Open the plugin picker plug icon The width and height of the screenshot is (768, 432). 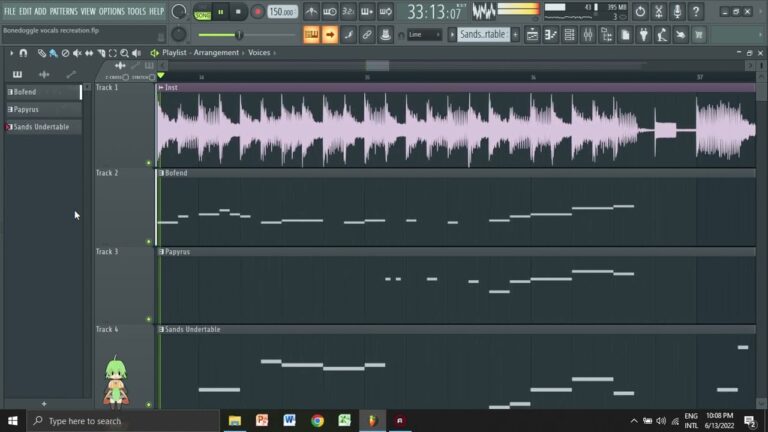pyautogui.click(x=644, y=35)
